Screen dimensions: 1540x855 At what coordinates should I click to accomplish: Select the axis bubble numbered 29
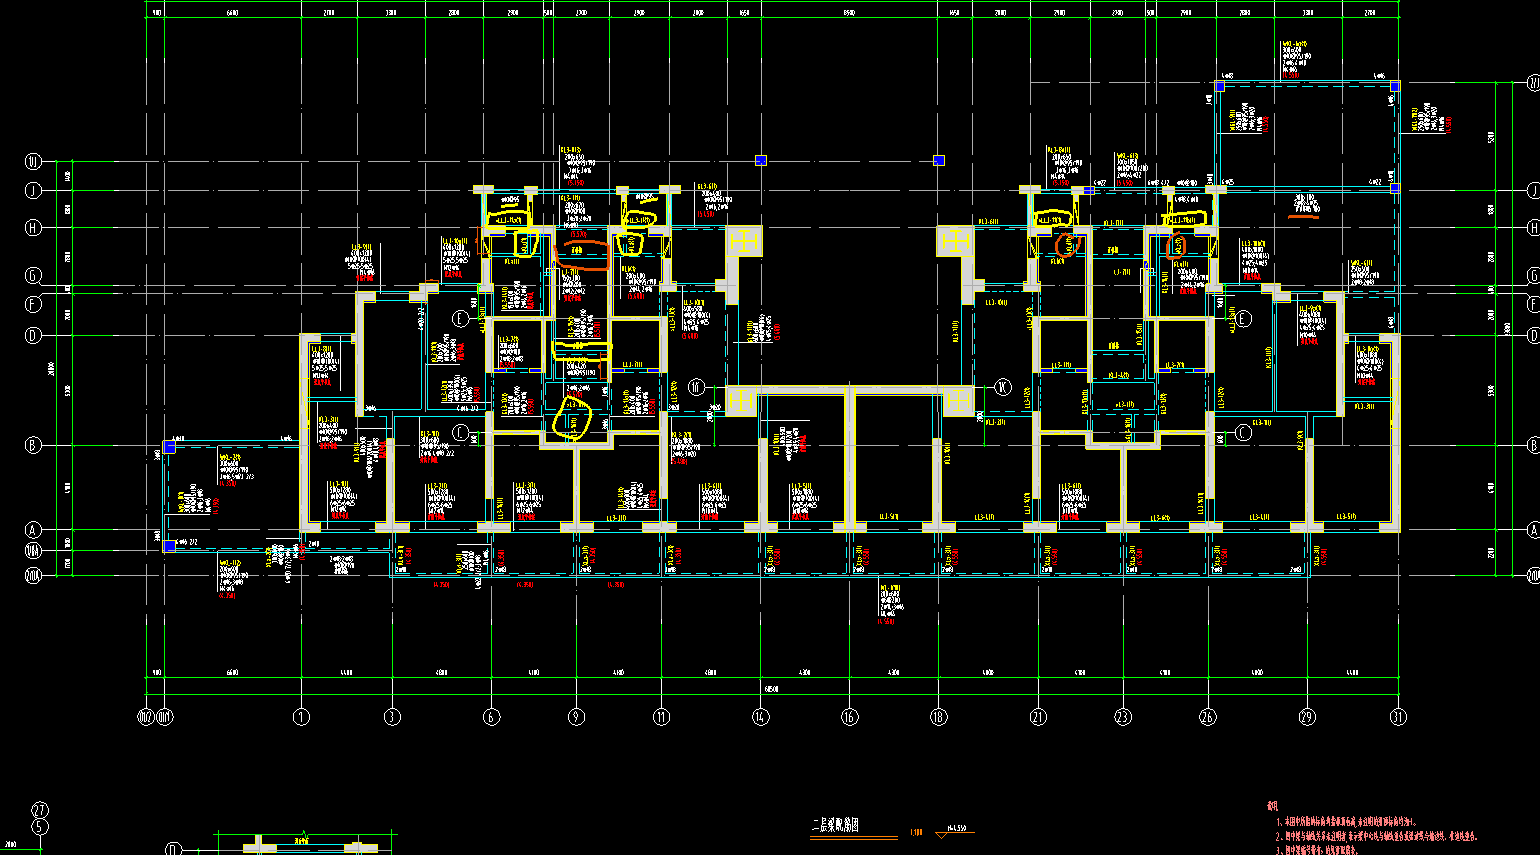click(x=1307, y=716)
